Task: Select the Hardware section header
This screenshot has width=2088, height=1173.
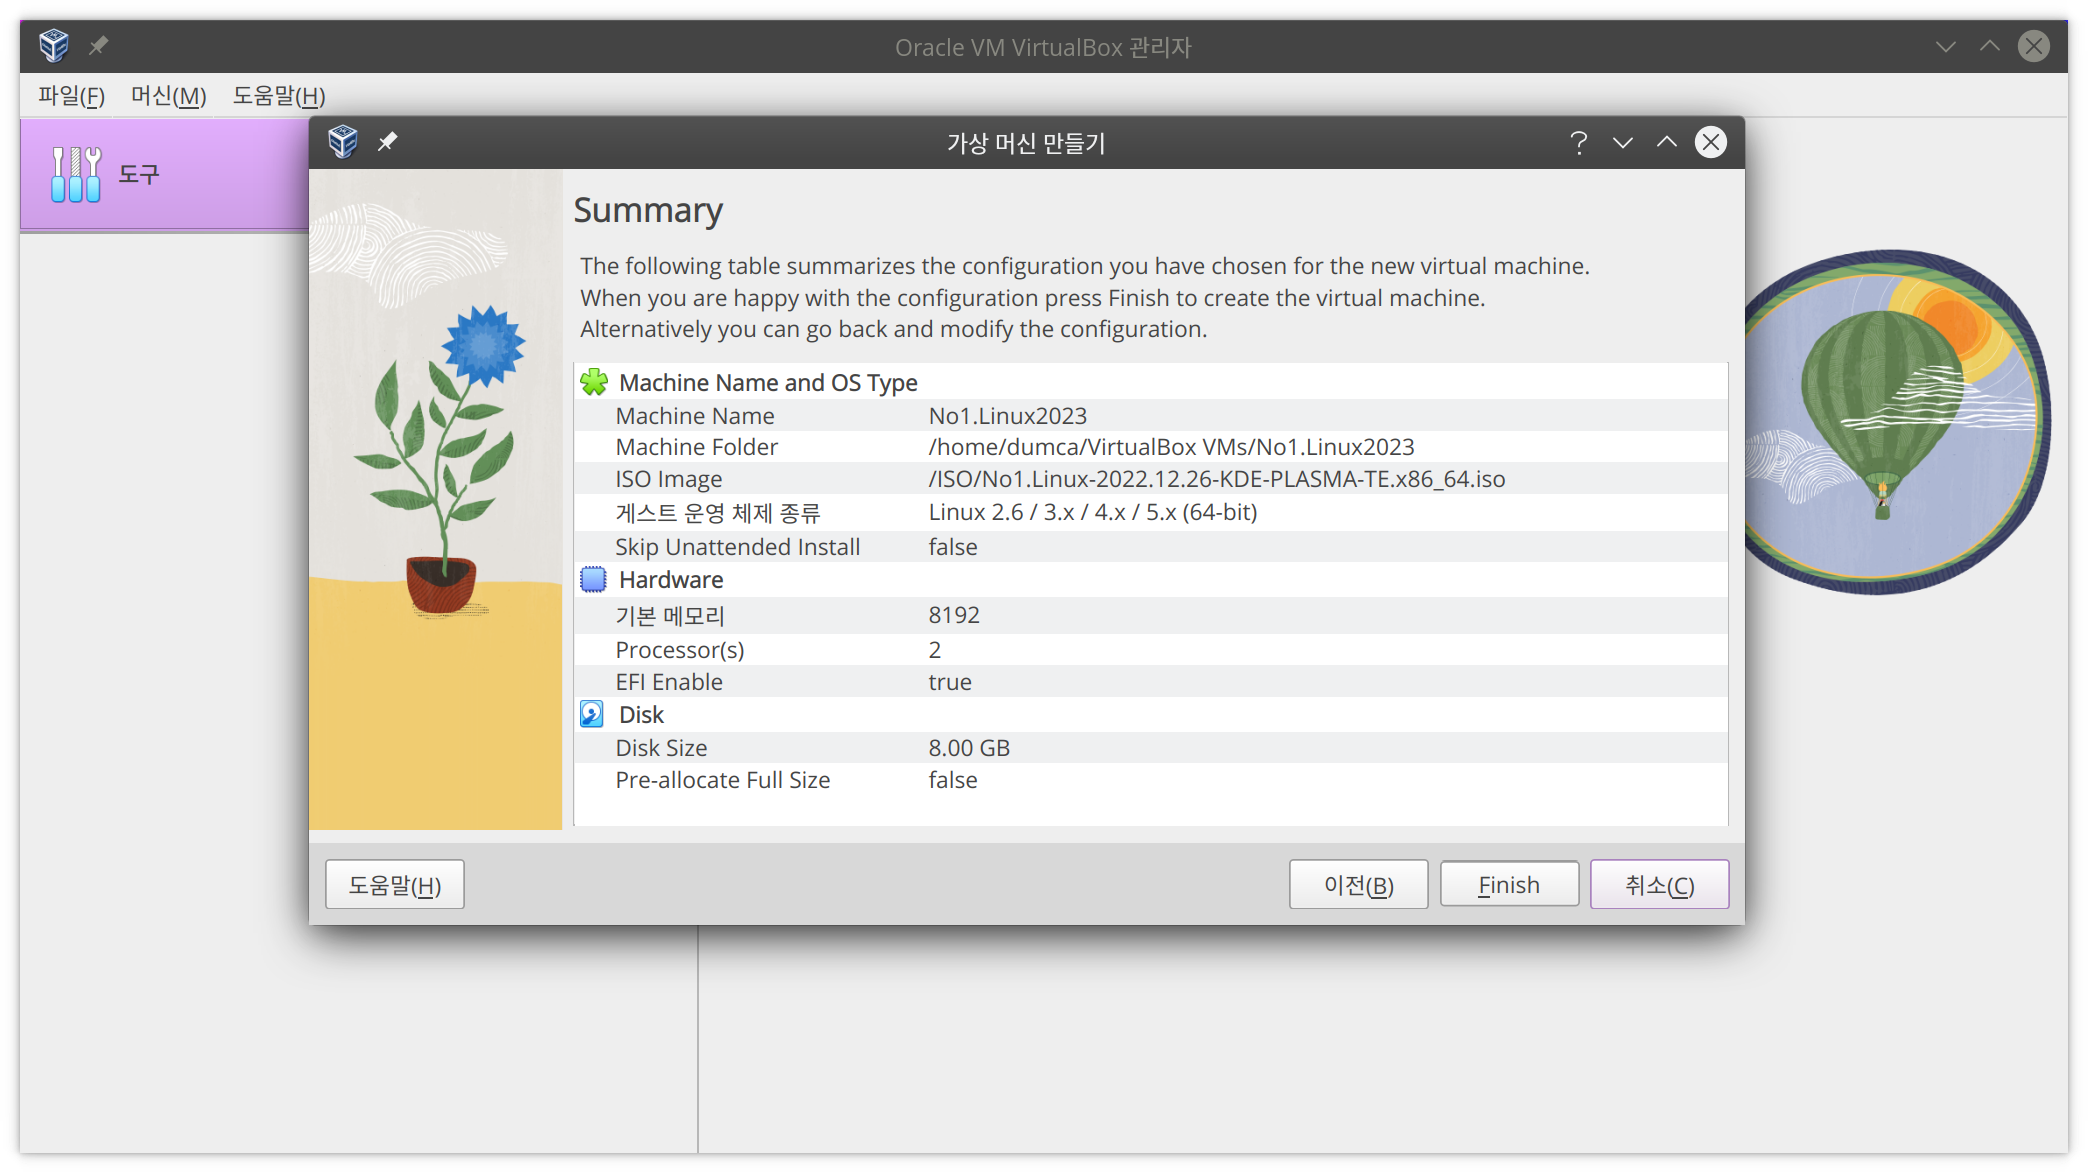Action: click(671, 580)
